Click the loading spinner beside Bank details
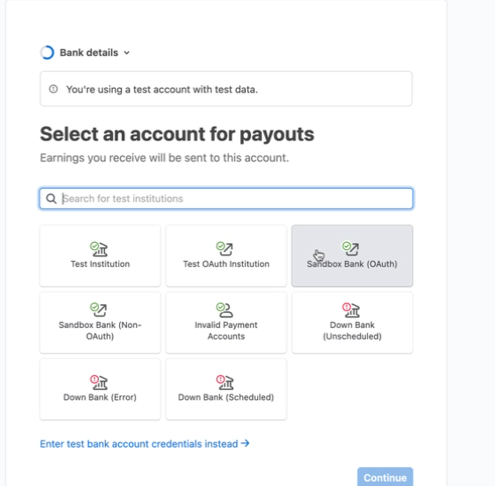The height and width of the screenshot is (486, 495). (x=47, y=52)
